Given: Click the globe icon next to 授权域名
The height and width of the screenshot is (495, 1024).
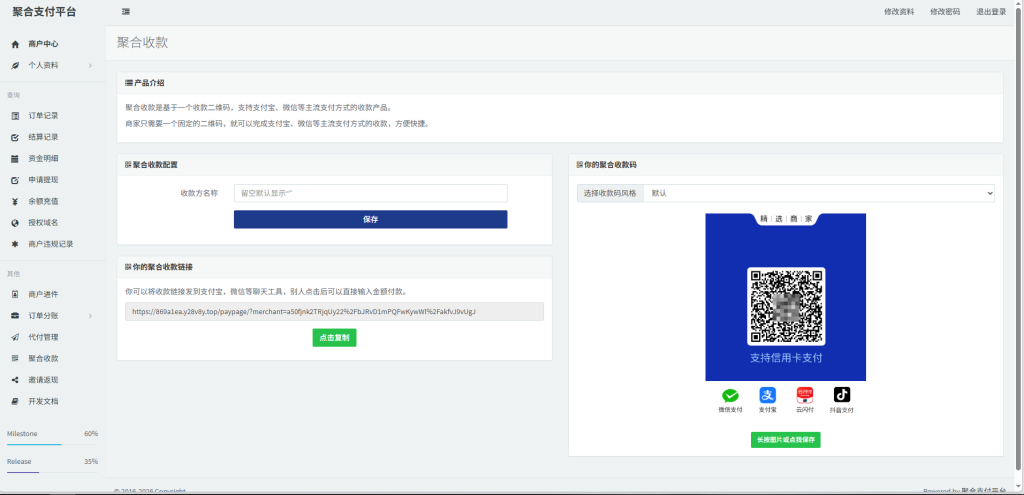Looking at the screenshot, I should click(15, 223).
